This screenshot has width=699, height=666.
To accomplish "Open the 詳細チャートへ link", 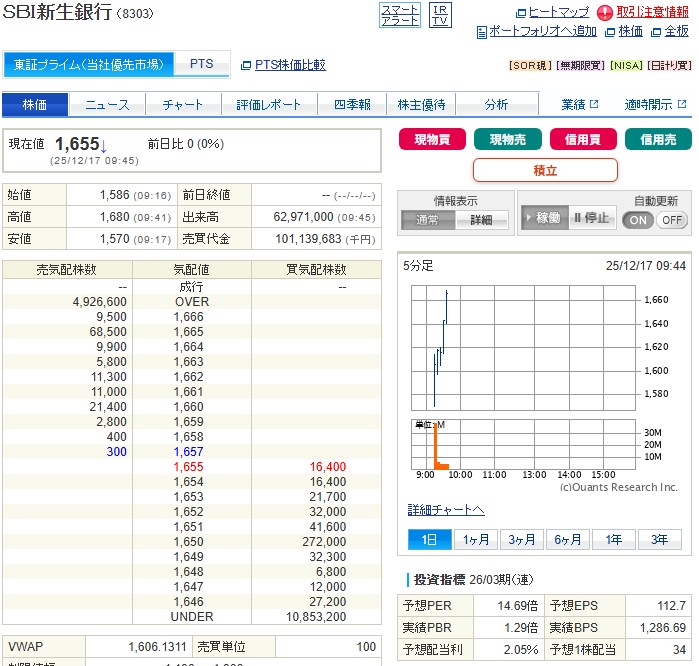I will 446,509.
